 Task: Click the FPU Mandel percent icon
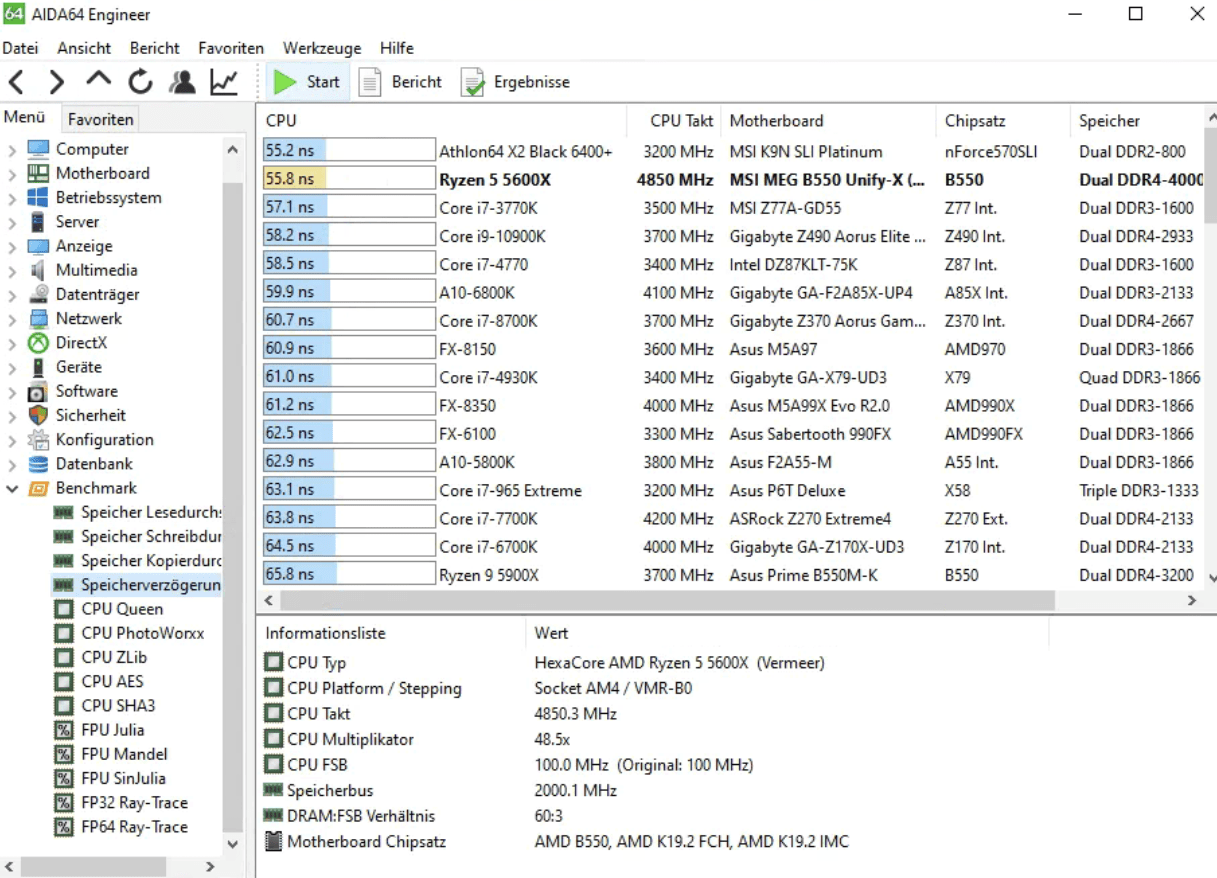coord(64,754)
